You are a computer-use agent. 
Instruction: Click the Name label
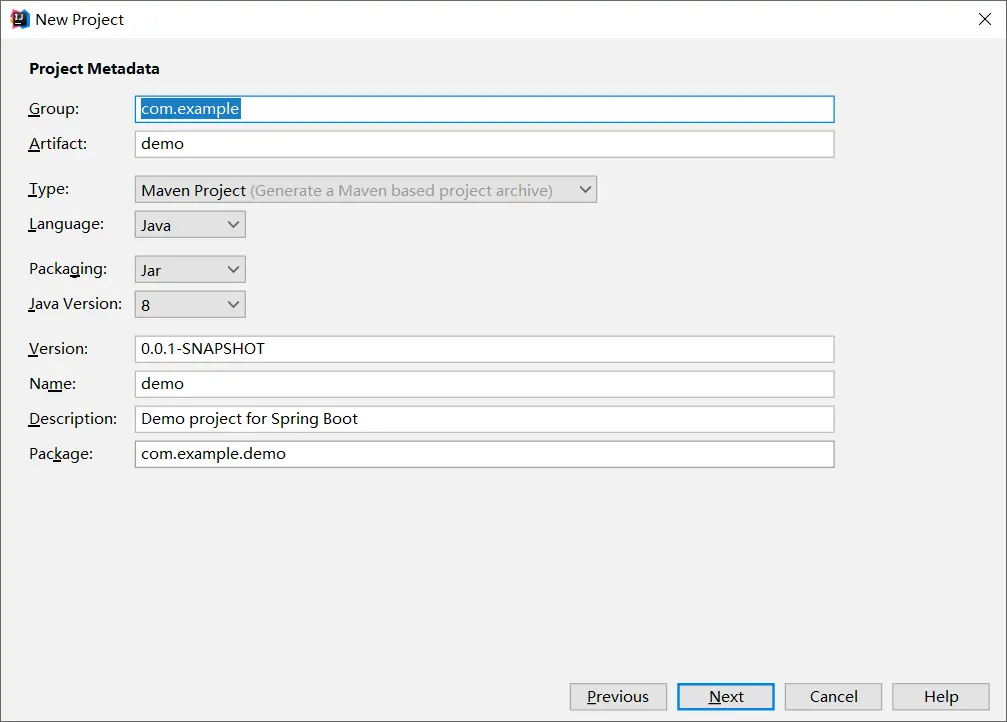(x=53, y=384)
